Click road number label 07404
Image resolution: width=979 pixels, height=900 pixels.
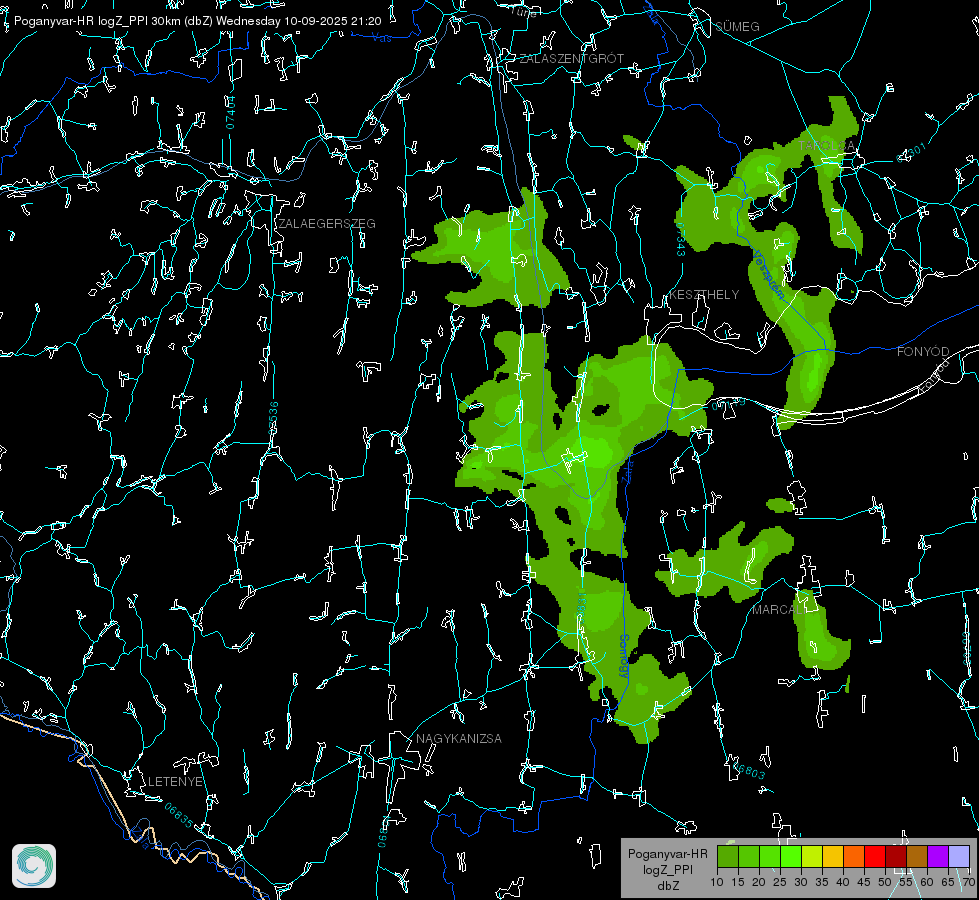point(230,112)
